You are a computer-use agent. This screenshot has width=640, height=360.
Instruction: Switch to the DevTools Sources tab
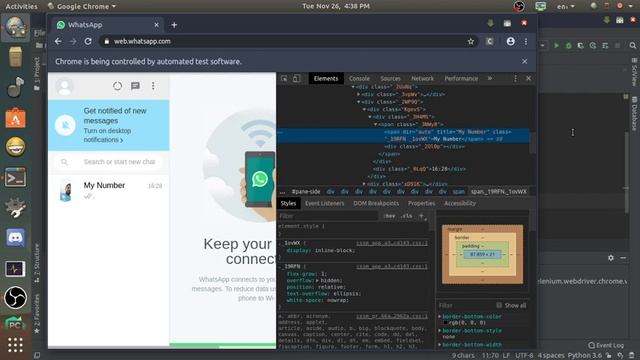[390, 78]
